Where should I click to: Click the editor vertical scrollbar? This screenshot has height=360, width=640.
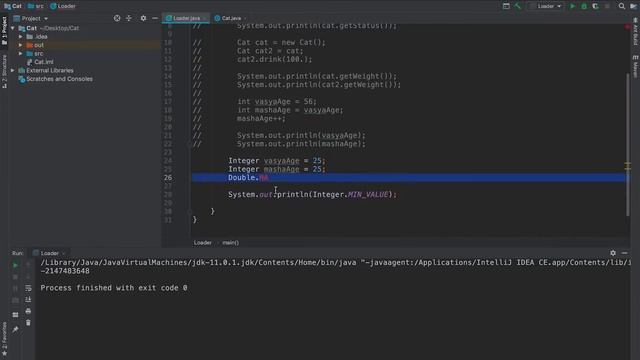[628, 145]
